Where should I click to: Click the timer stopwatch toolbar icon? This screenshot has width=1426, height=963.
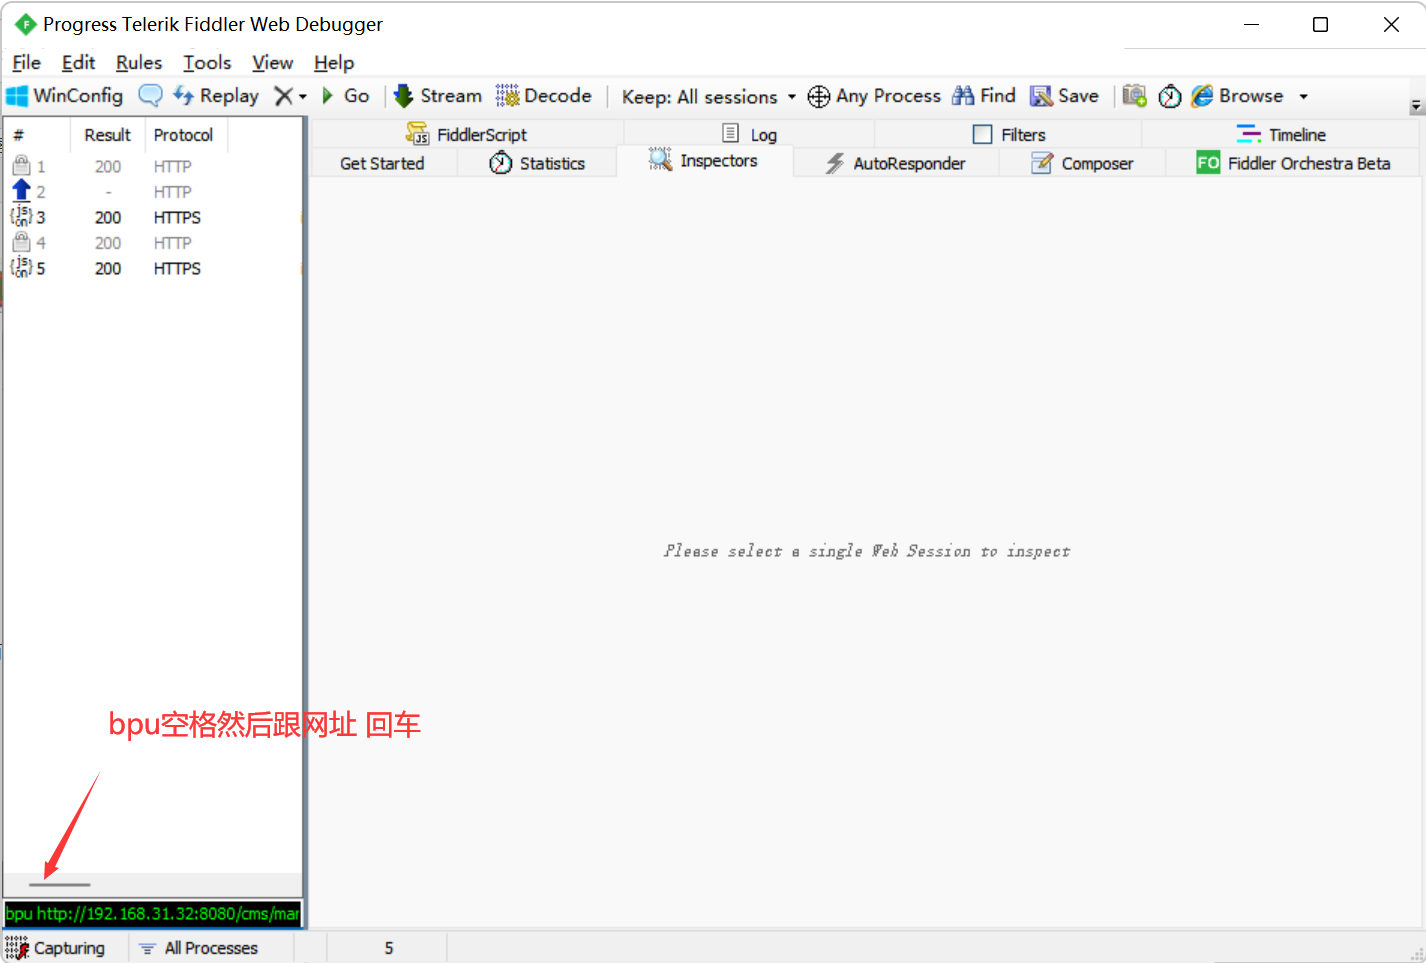tap(1170, 96)
